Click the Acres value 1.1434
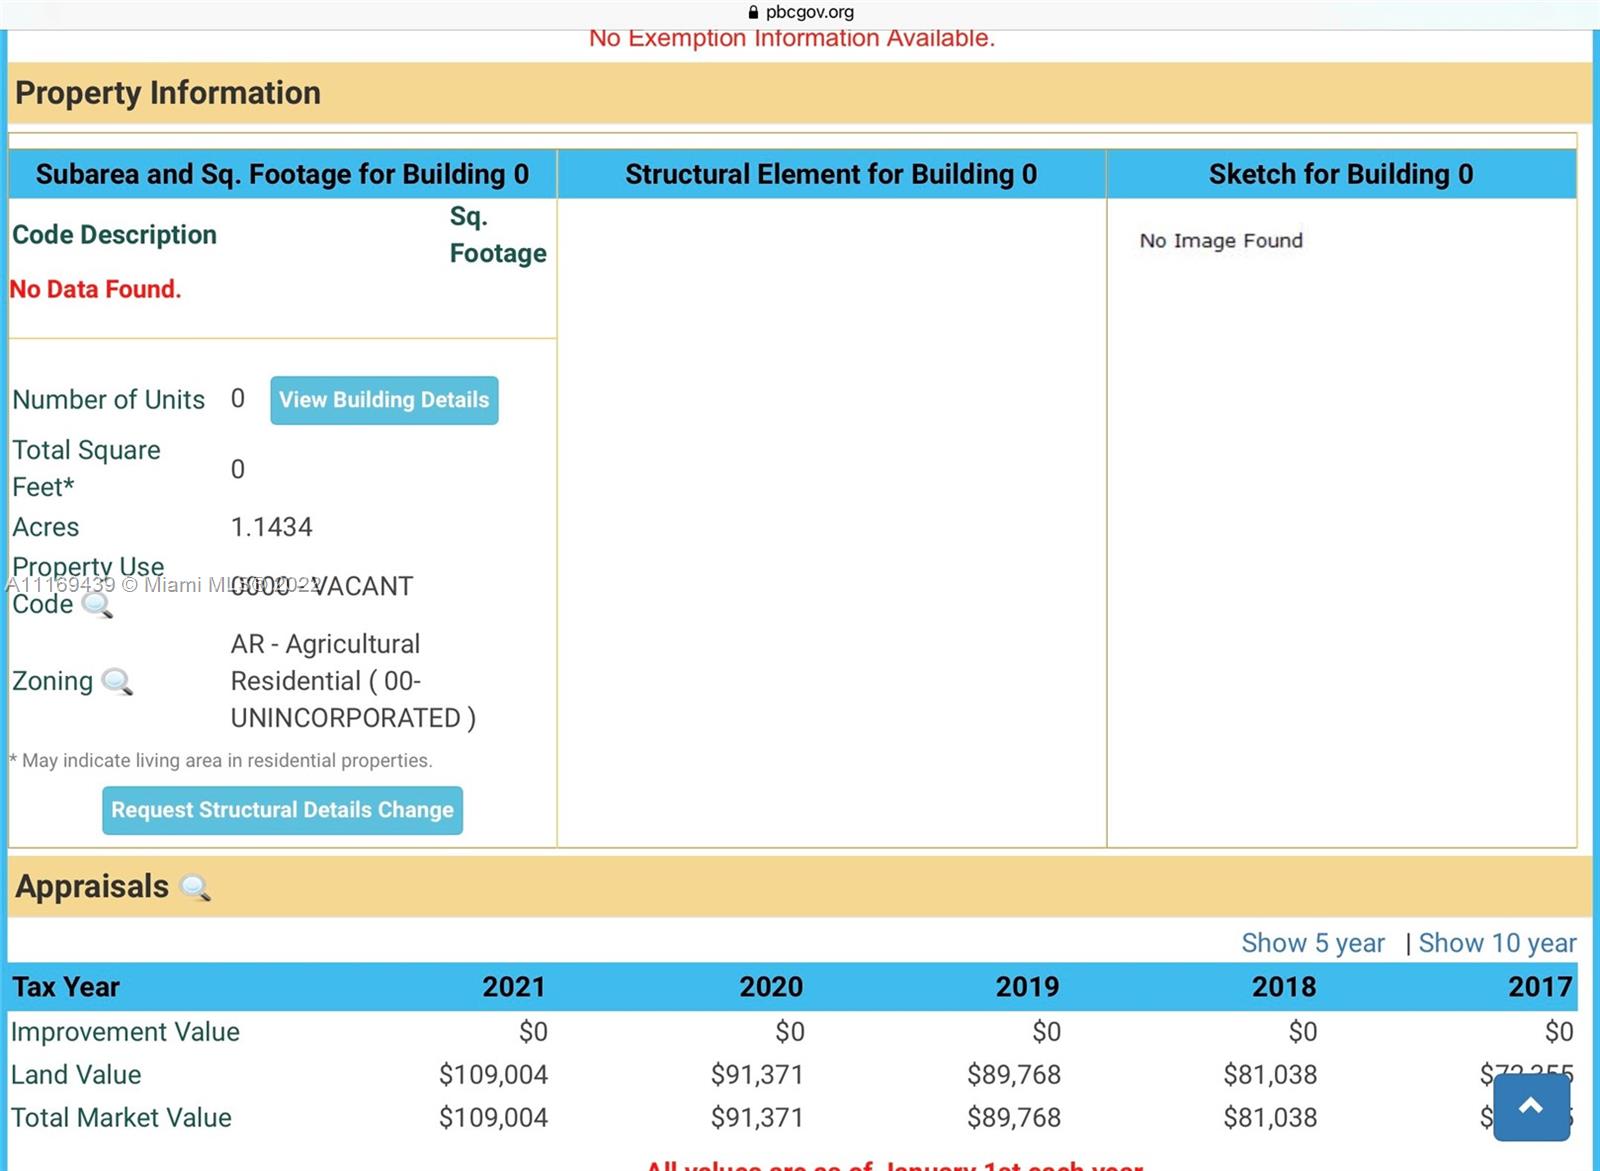This screenshot has height=1171, width=1600. [271, 527]
